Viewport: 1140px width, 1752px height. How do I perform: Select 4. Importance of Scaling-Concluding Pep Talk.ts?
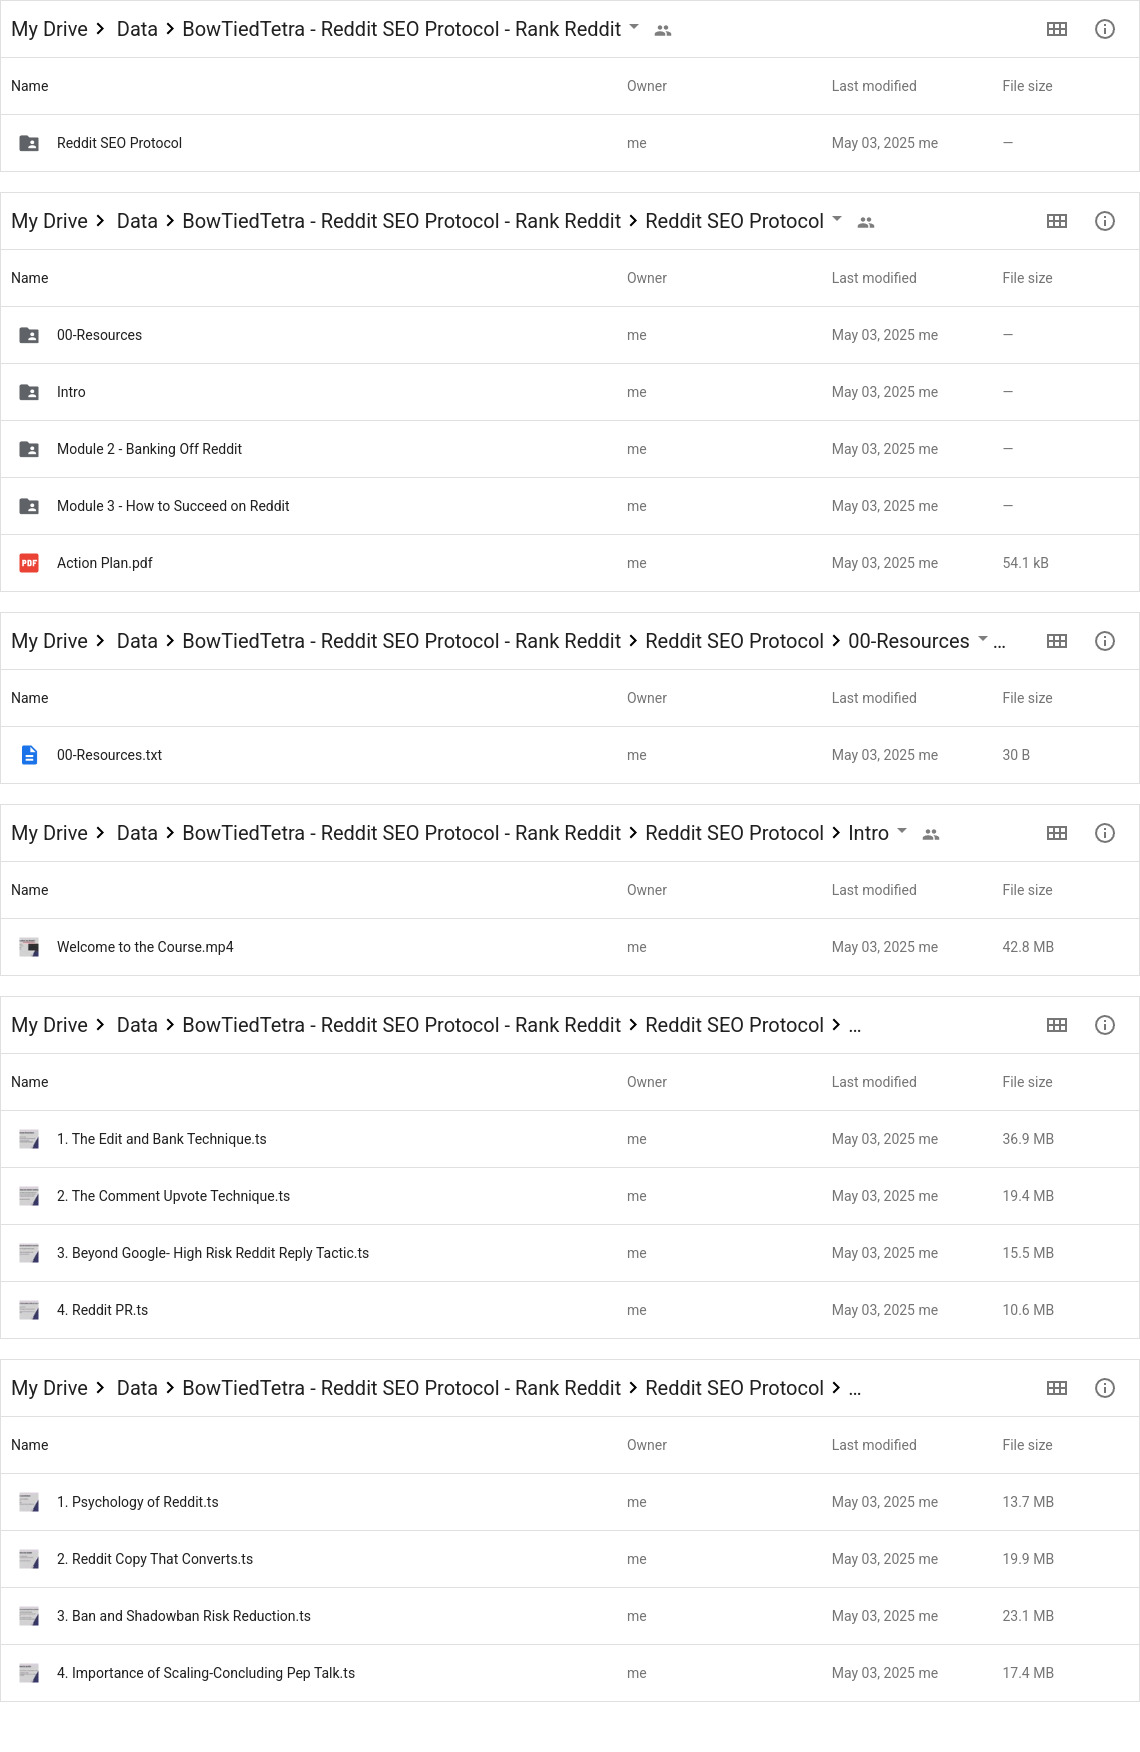pos(206,1673)
